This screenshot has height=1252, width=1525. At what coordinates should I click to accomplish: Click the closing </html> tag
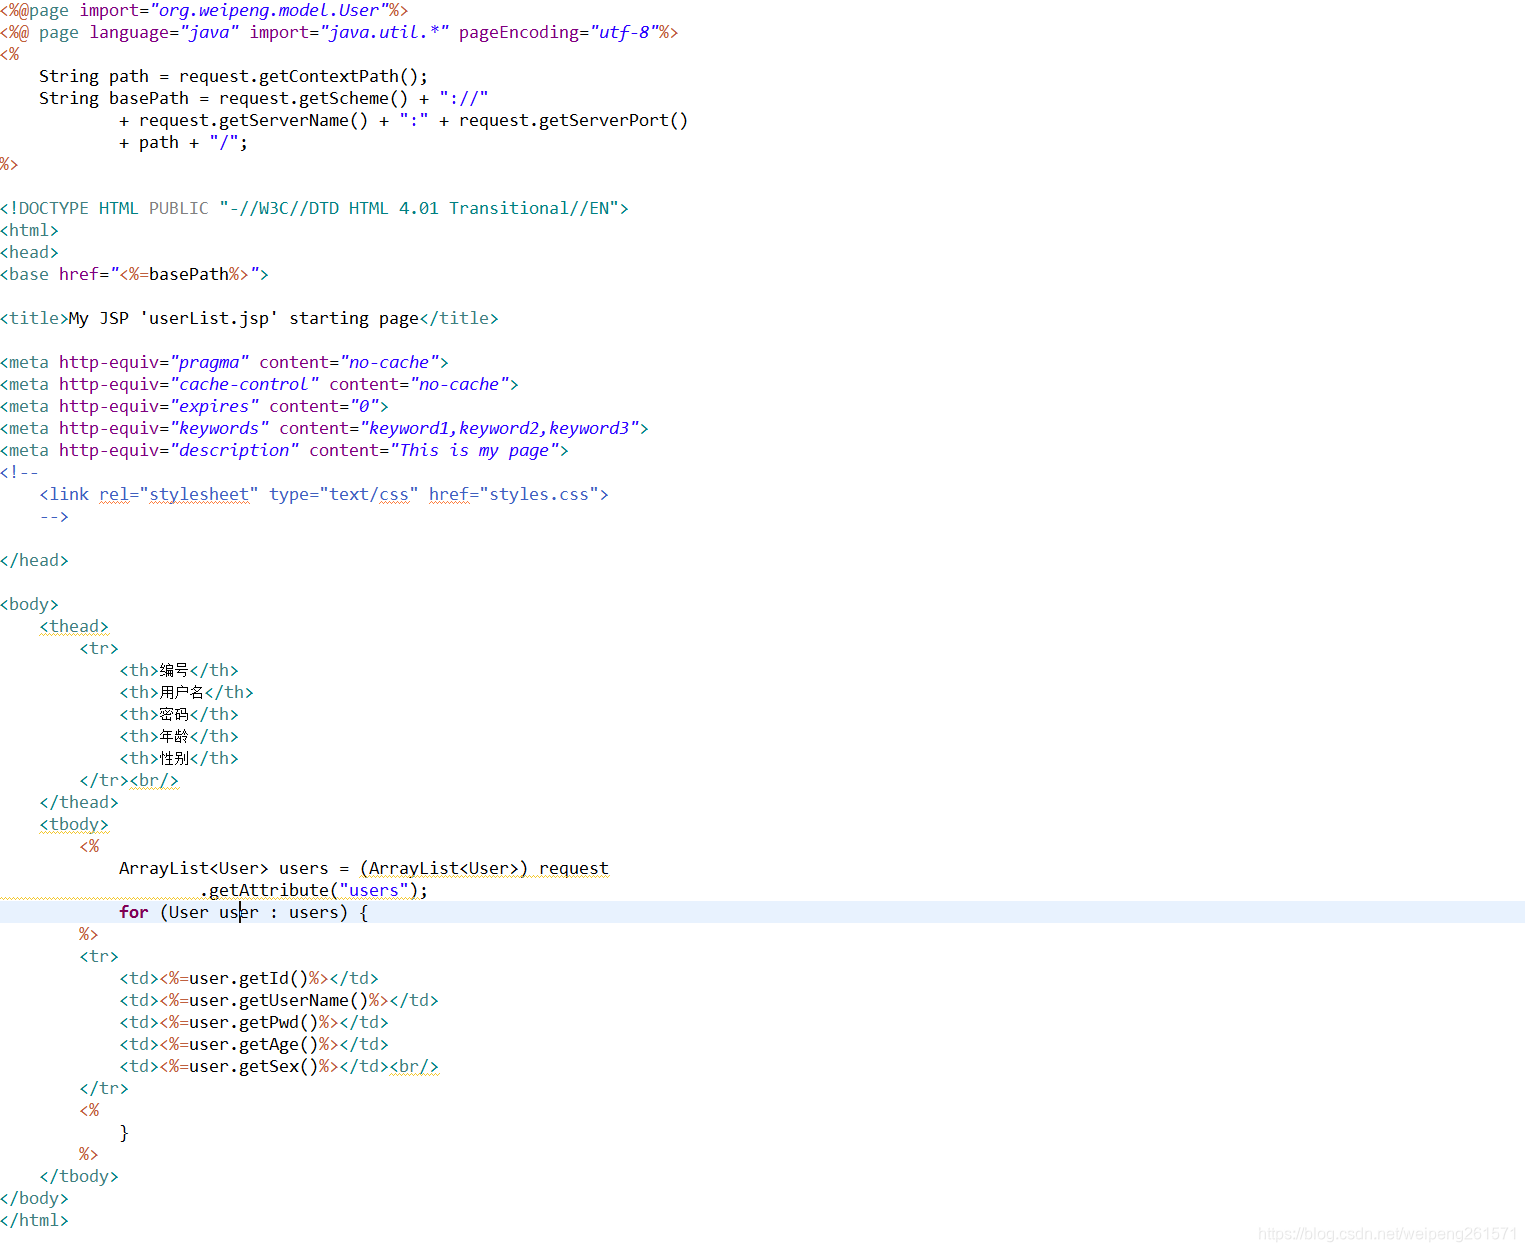[34, 1220]
